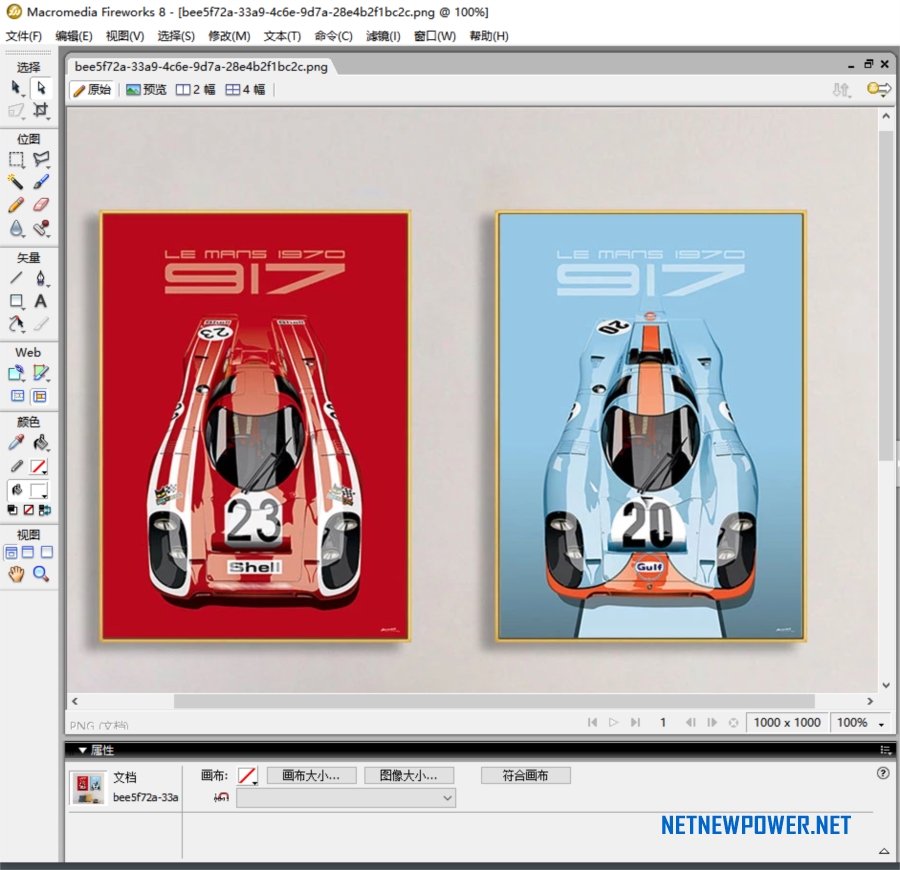This screenshot has width=900, height=870.
Task: Switch to the 4 幅 (4-Up) view
Action: tap(246, 90)
